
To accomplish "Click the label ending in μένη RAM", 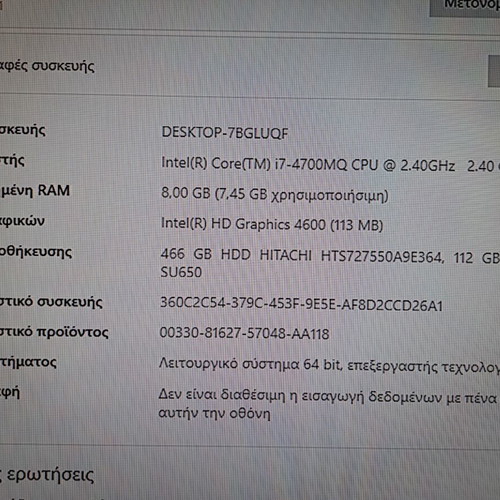I will click(x=35, y=191).
